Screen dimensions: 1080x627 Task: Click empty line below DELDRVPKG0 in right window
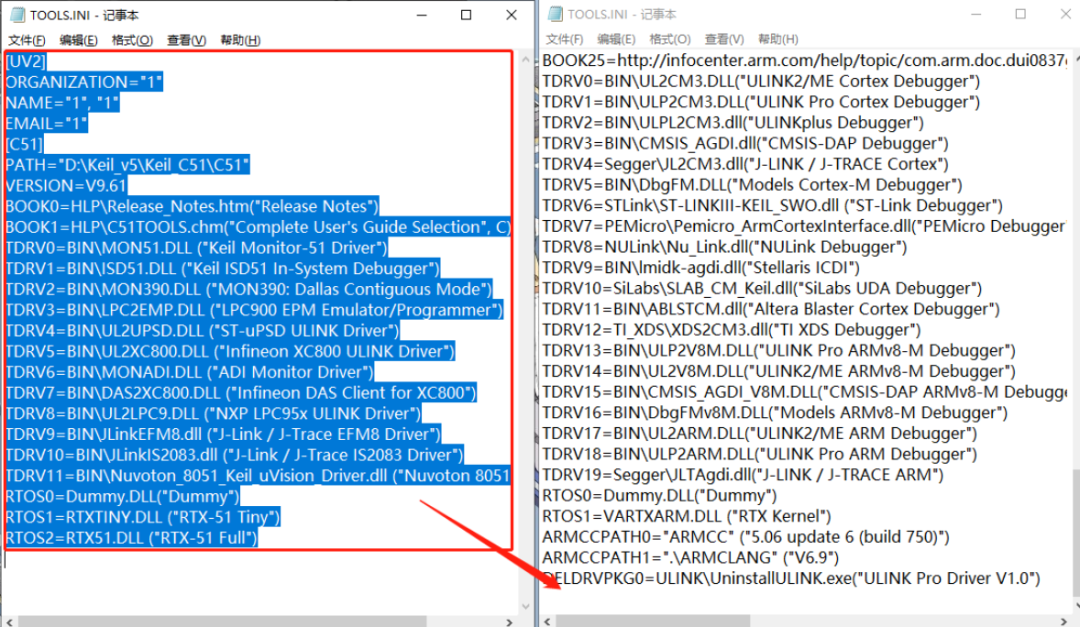point(804,599)
